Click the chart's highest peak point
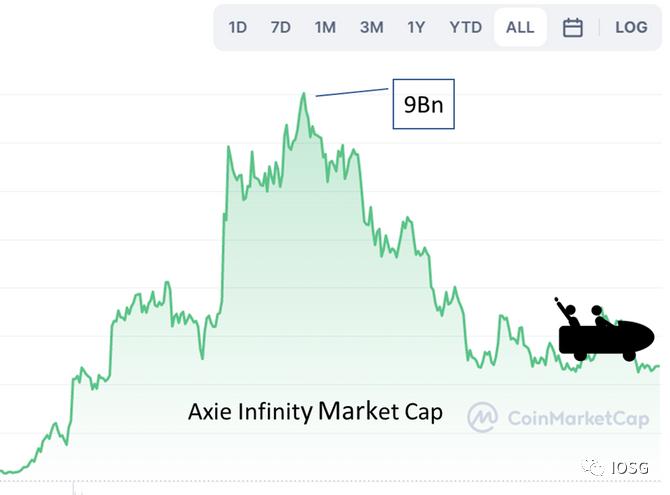Screen dimensions: 670x495 coord(304,94)
